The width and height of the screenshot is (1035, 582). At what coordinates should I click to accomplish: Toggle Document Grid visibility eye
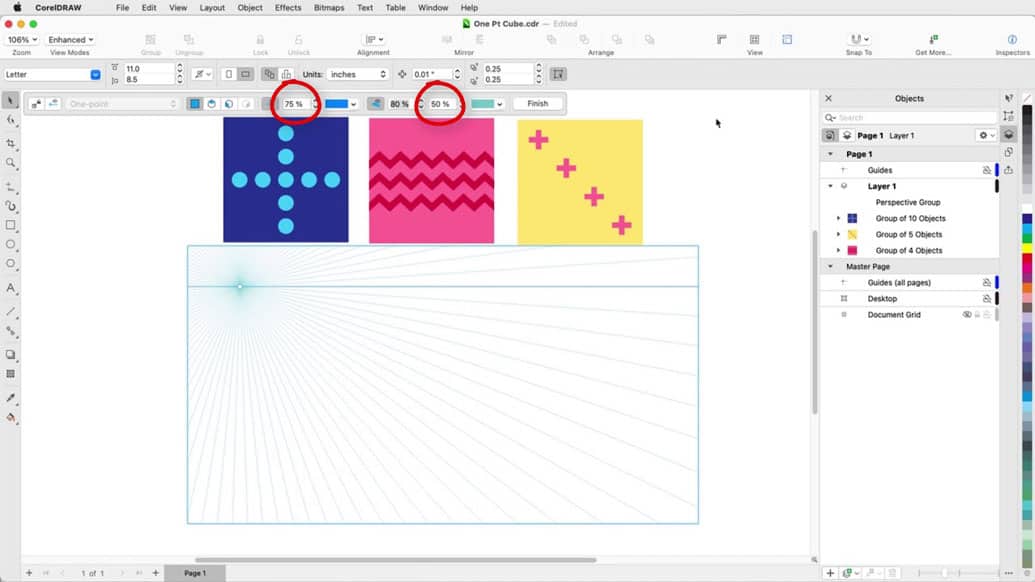point(966,314)
